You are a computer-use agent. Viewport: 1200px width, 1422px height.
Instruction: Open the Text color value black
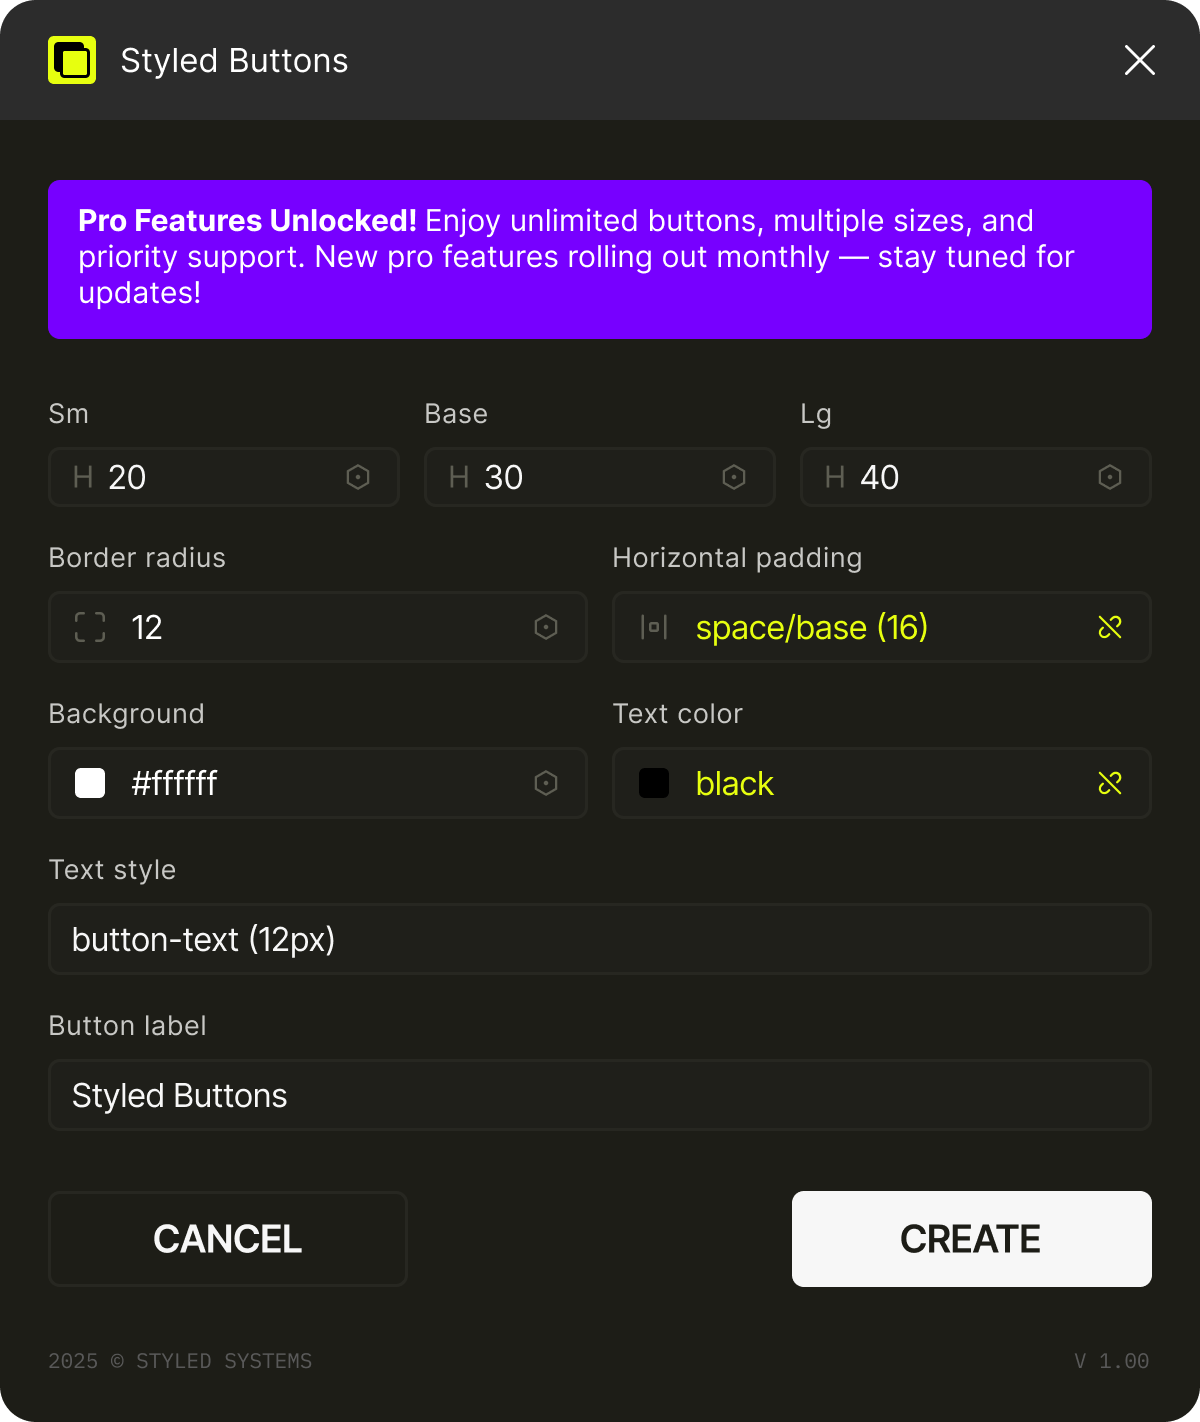(x=735, y=783)
